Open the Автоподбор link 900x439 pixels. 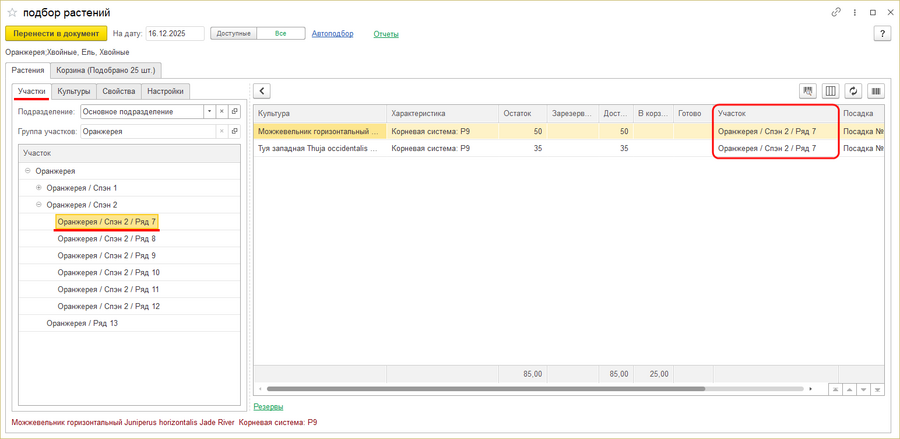tap(332, 34)
